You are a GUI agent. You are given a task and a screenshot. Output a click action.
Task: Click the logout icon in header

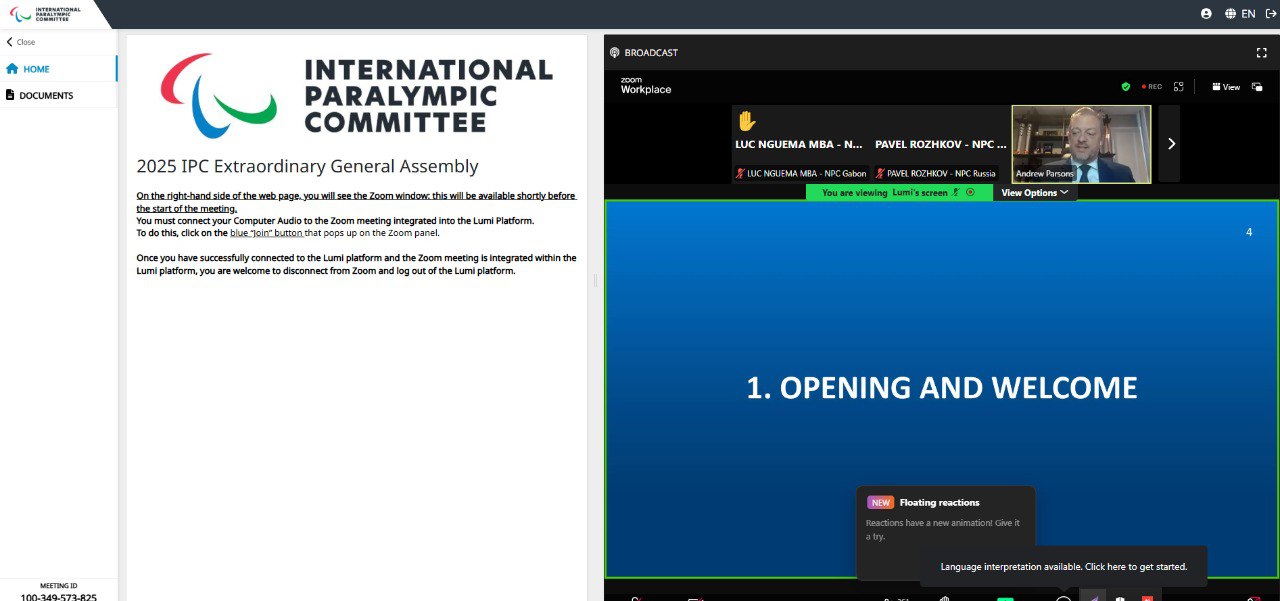1270,14
